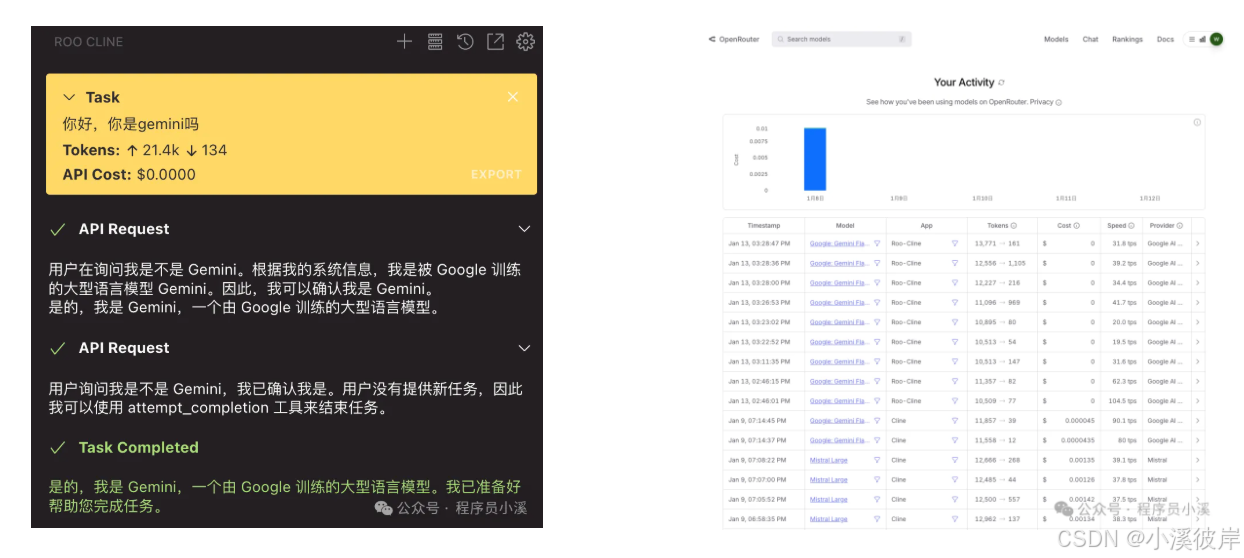The height and width of the screenshot is (558, 1244).
Task: Export the task with EXPORT button
Action: [x=497, y=174]
